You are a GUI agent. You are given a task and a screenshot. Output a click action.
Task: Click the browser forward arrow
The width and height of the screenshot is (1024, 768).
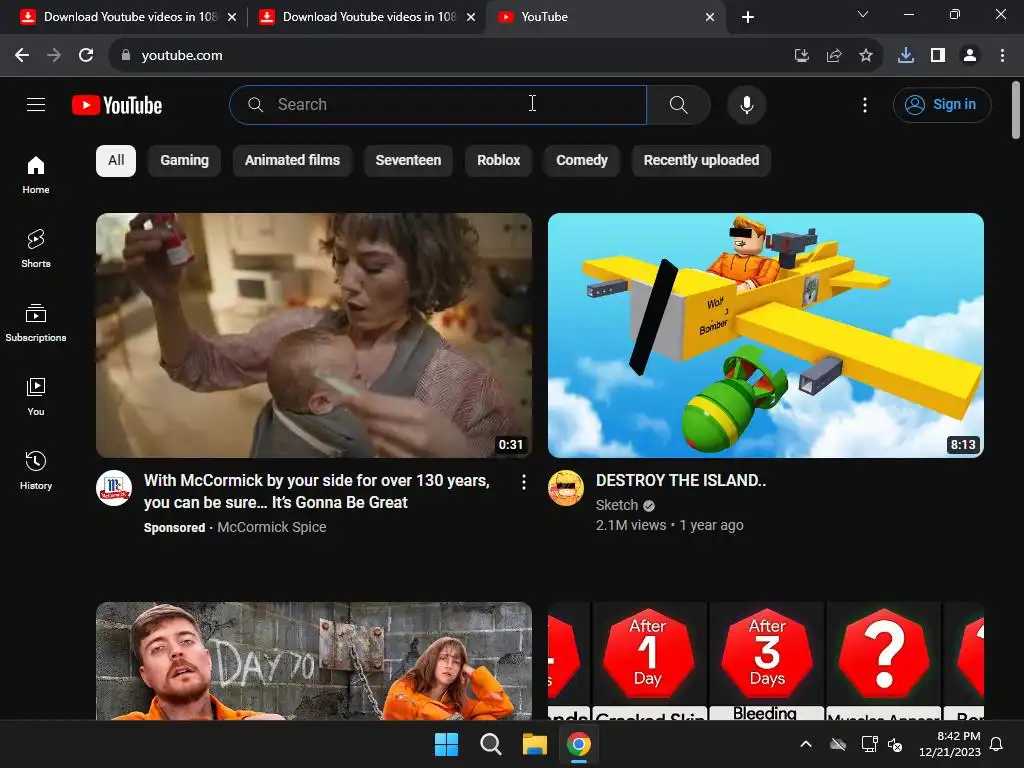(54, 56)
